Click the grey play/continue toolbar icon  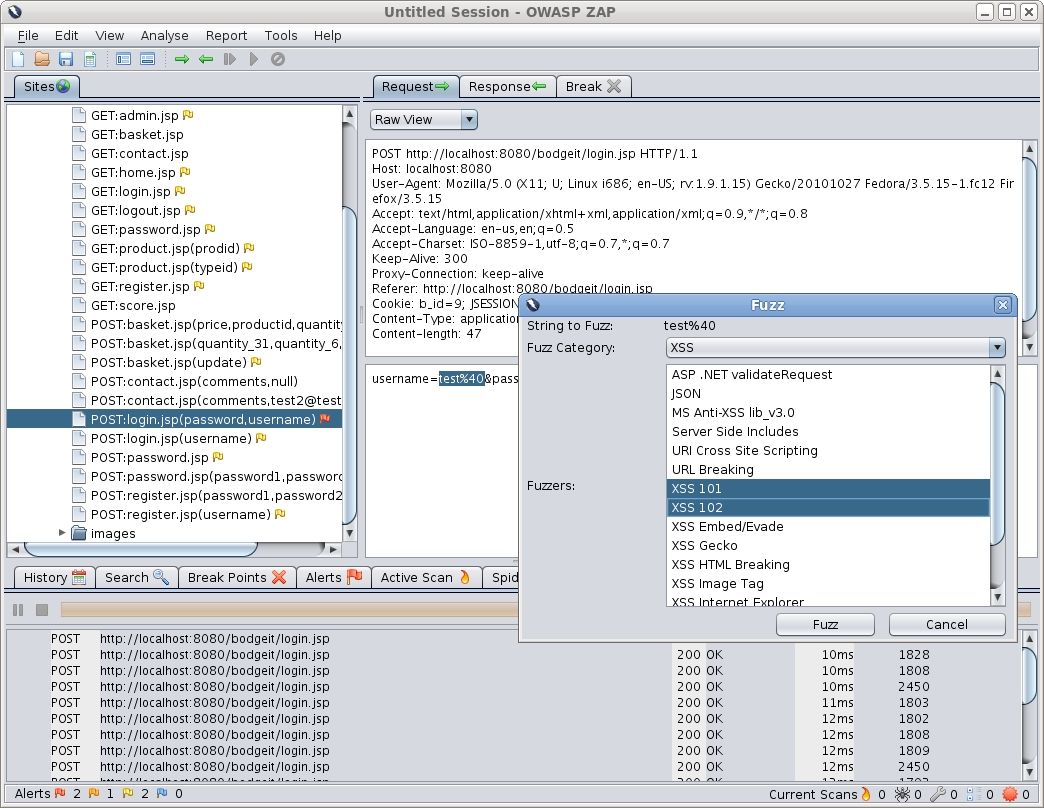[254, 59]
